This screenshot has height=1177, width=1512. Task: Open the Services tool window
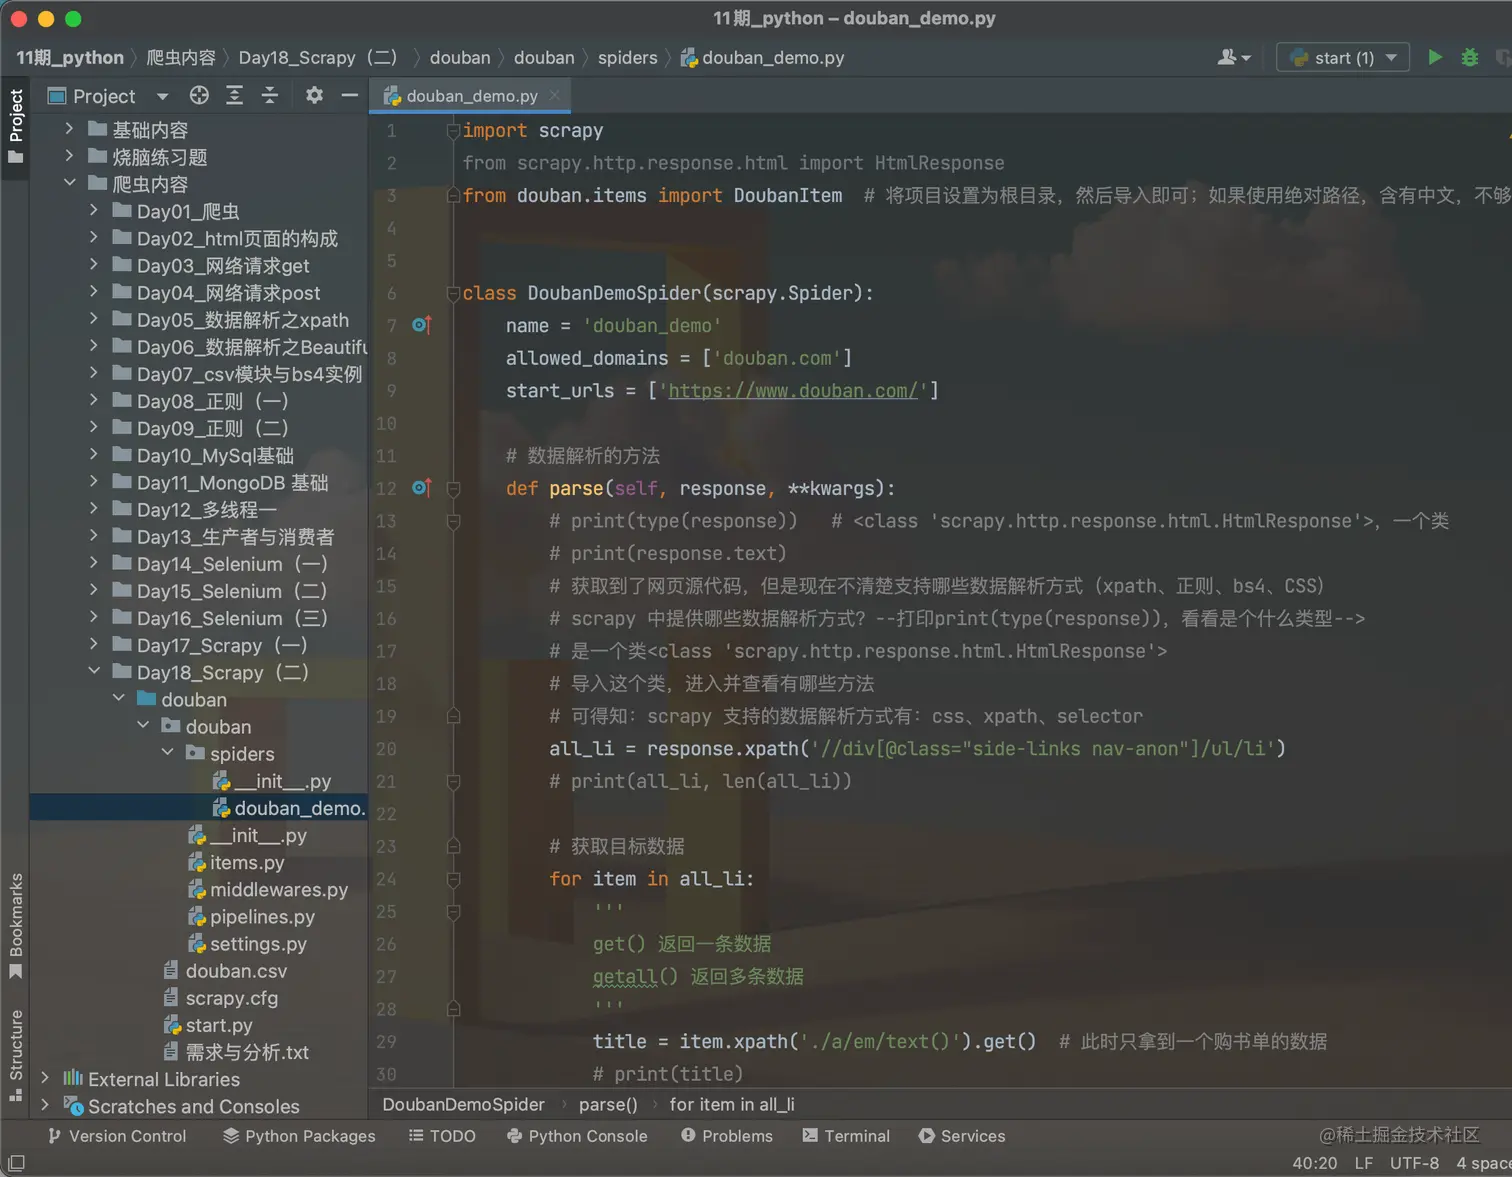click(962, 1136)
